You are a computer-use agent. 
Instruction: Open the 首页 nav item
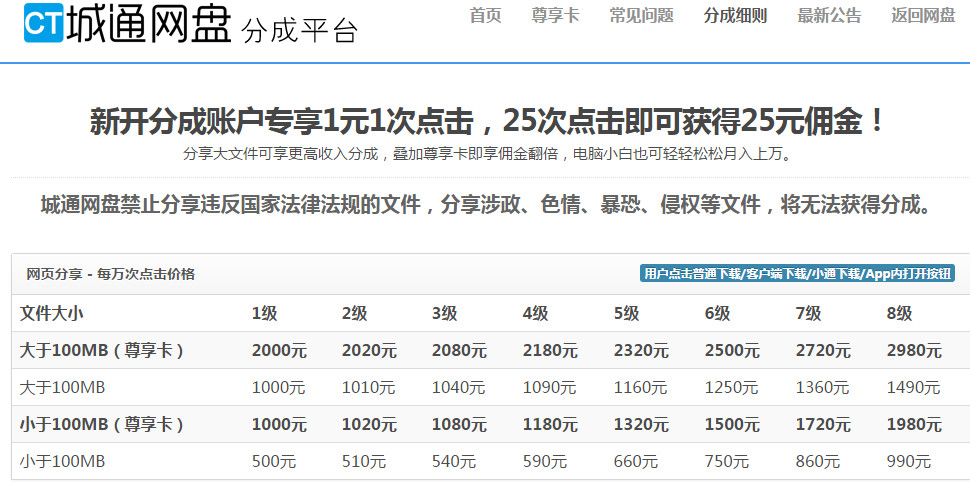click(x=486, y=15)
